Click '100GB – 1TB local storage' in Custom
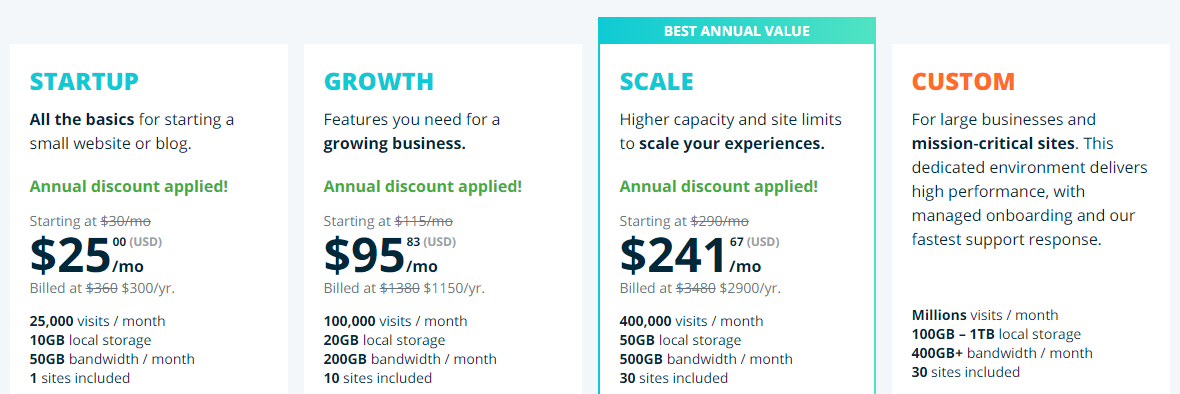The image size is (1180, 394). (x=996, y=334)
